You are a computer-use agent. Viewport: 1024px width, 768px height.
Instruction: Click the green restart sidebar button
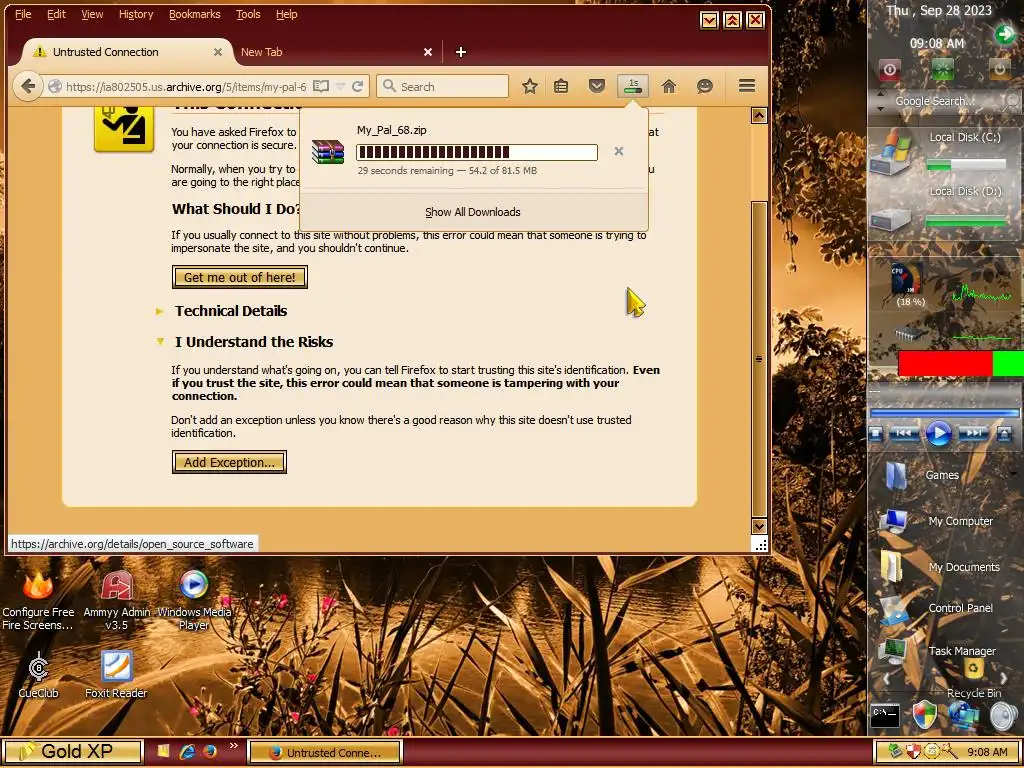pyautogui.click(x=942, y=69)
